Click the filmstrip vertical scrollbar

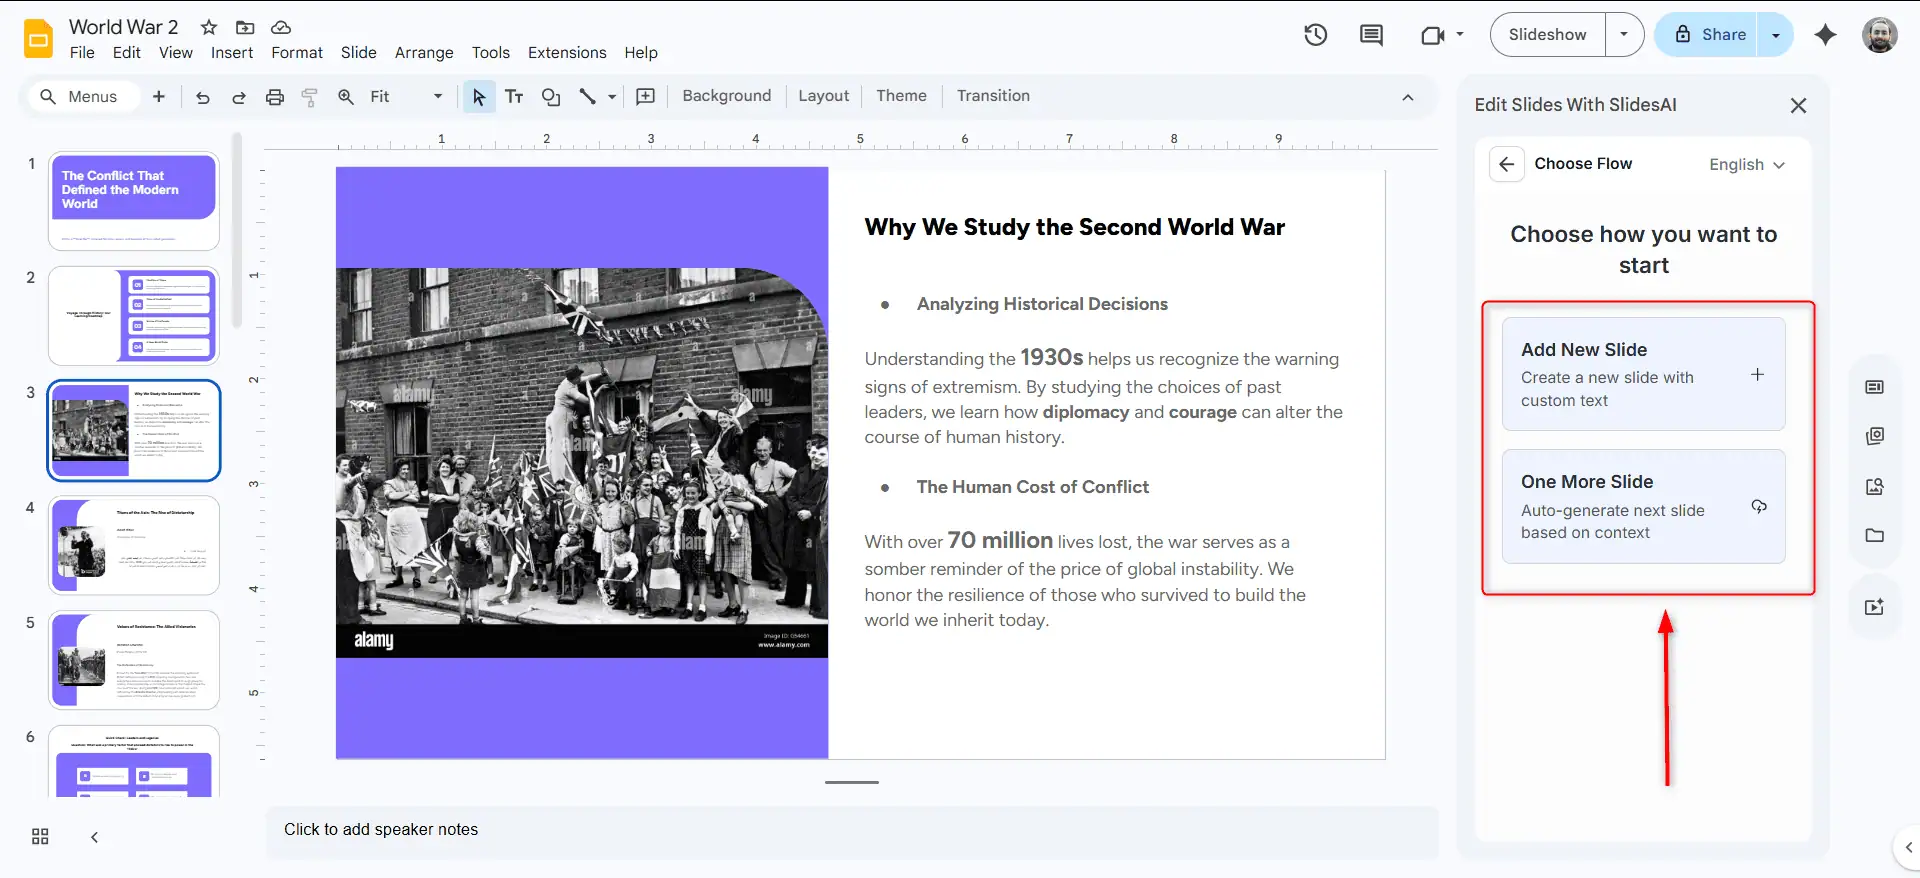pyautogui.click(x=237, y=230)
